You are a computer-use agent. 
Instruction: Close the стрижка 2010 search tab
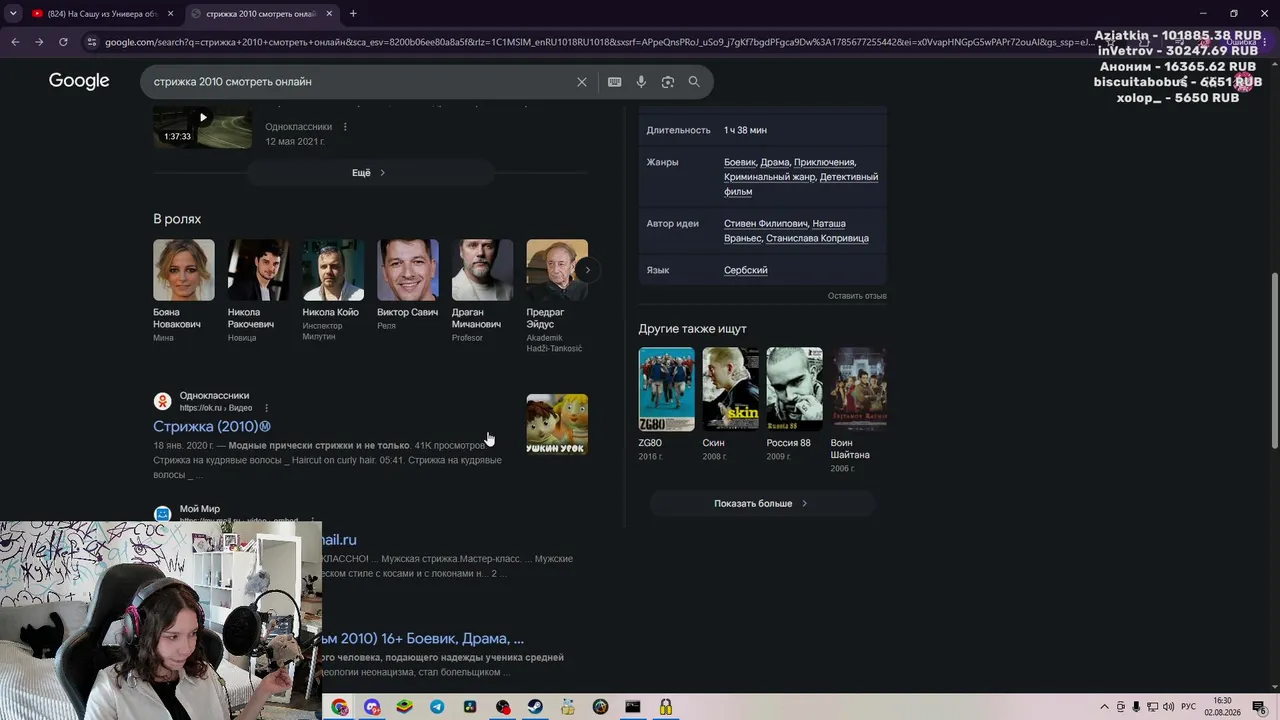click(x=329, y=14)
